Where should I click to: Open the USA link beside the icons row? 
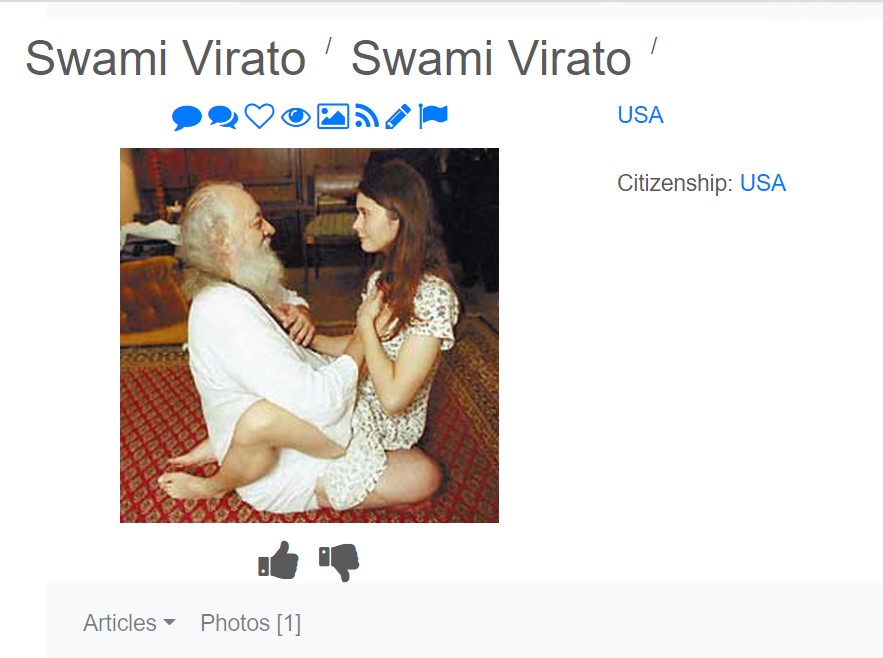click(x=640, y=115)
